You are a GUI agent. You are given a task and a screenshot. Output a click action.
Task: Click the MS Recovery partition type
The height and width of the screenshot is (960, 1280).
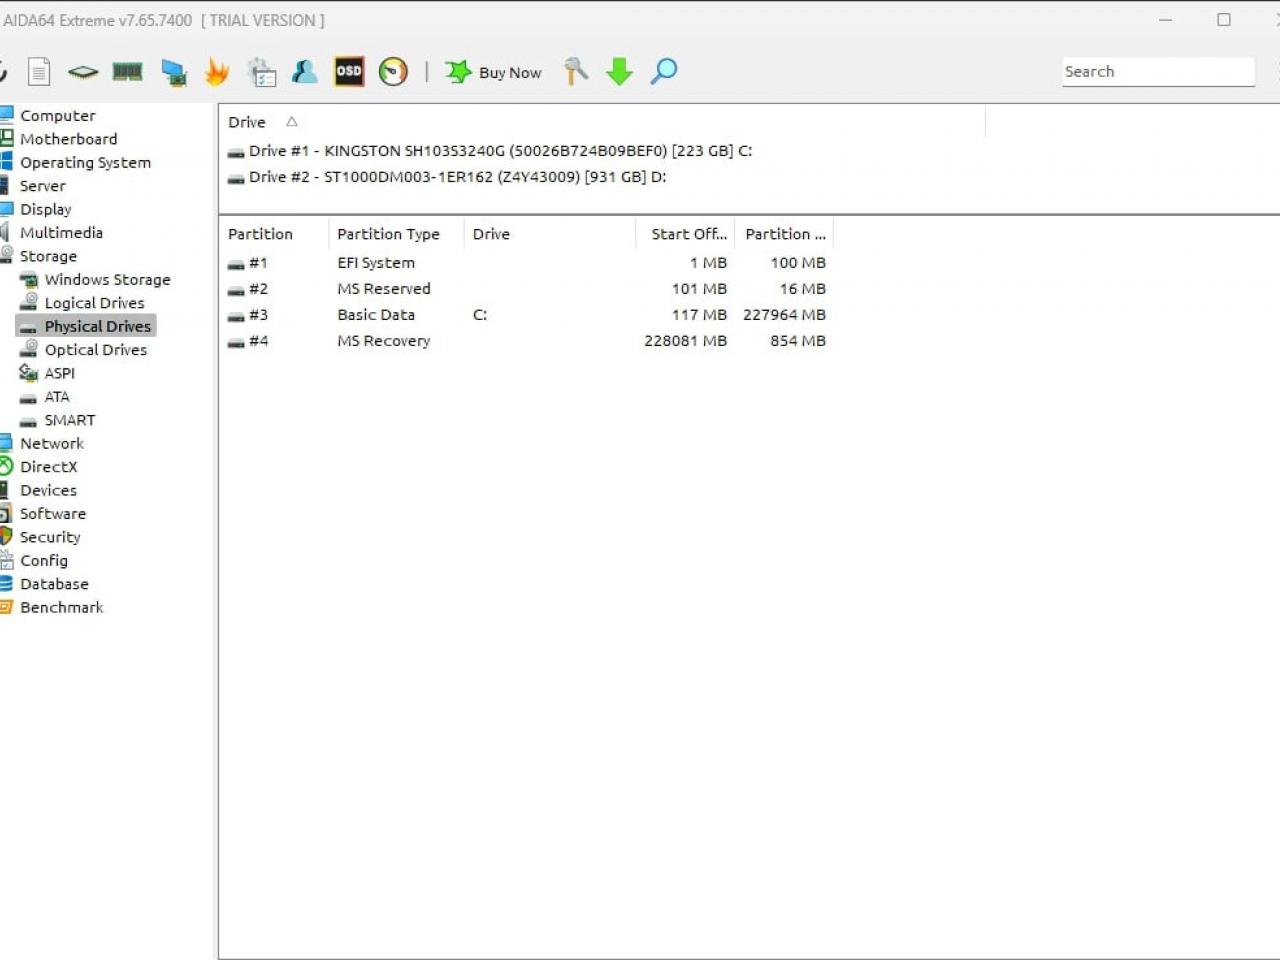[384, 341]
